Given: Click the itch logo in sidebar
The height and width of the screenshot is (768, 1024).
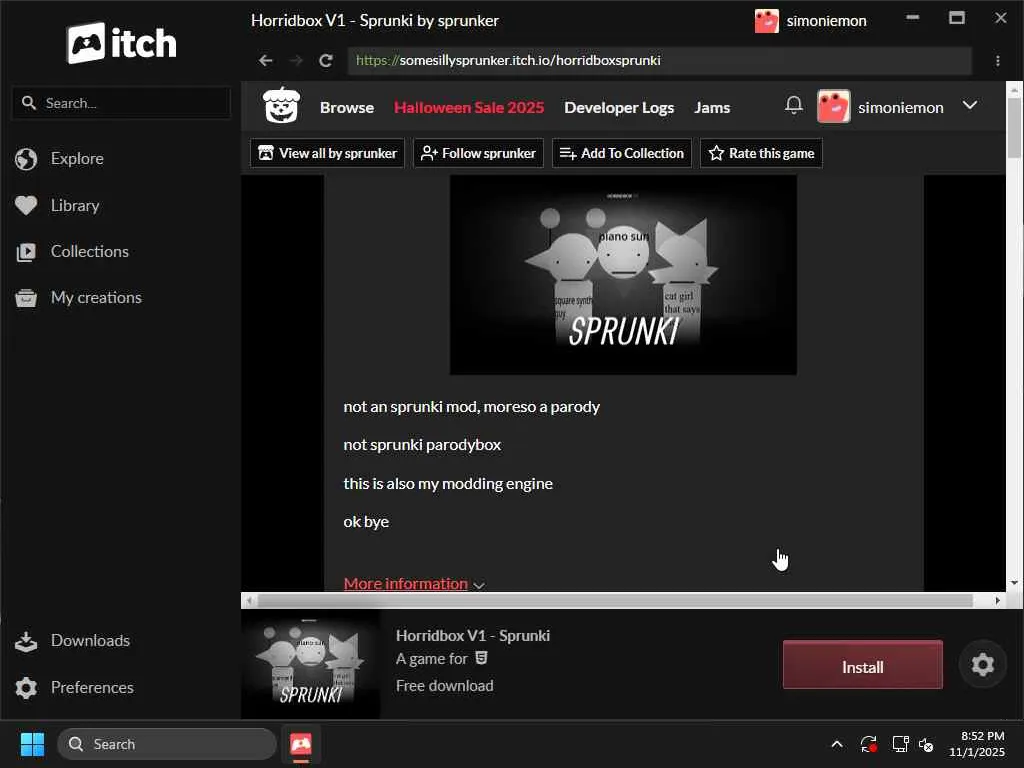Looking at the screenshot, I should pyautogui.click(x=121, y=43).
